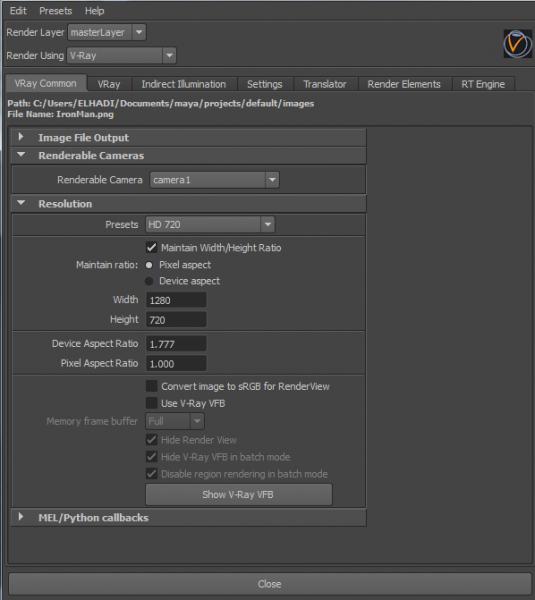Switch to the Indirect Illumination tab
535x600 pixels.
[184, 84]
